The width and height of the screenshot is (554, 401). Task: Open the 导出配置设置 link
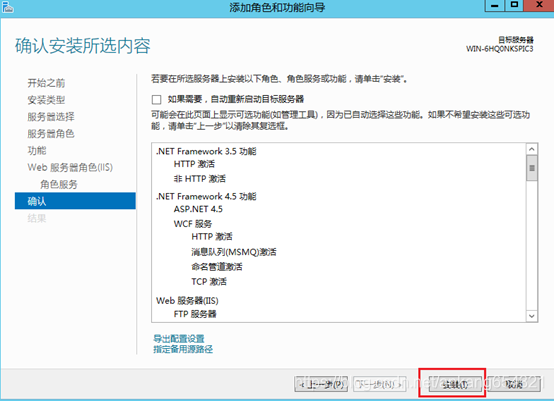(179, 338)
